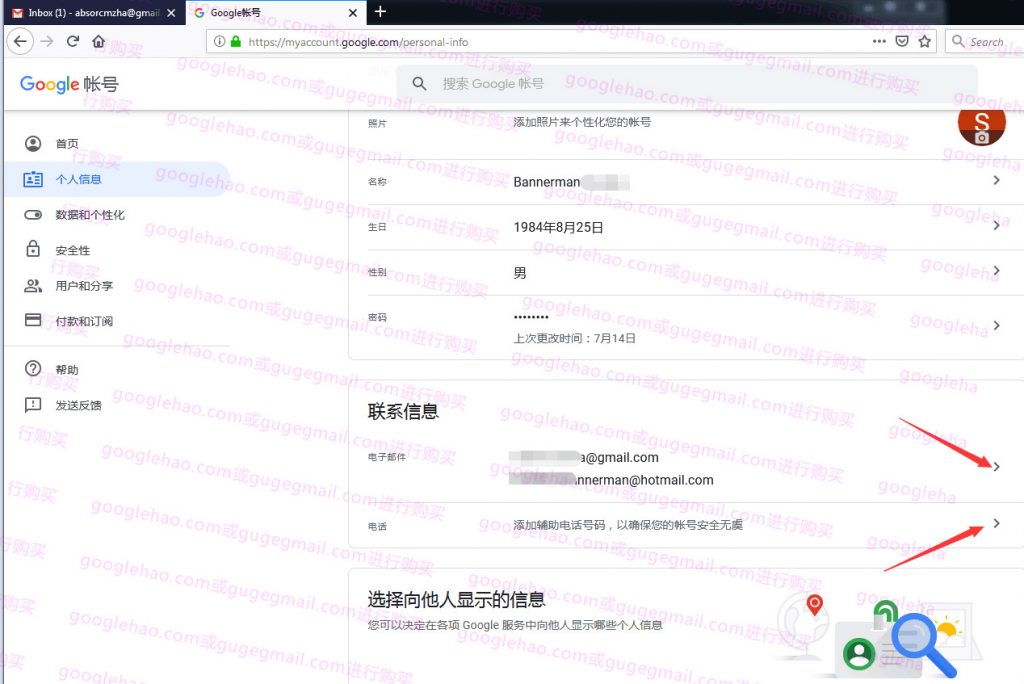Click the gmail.com email address
This screenshot has width=1024, height=684.
pos(584,457)
